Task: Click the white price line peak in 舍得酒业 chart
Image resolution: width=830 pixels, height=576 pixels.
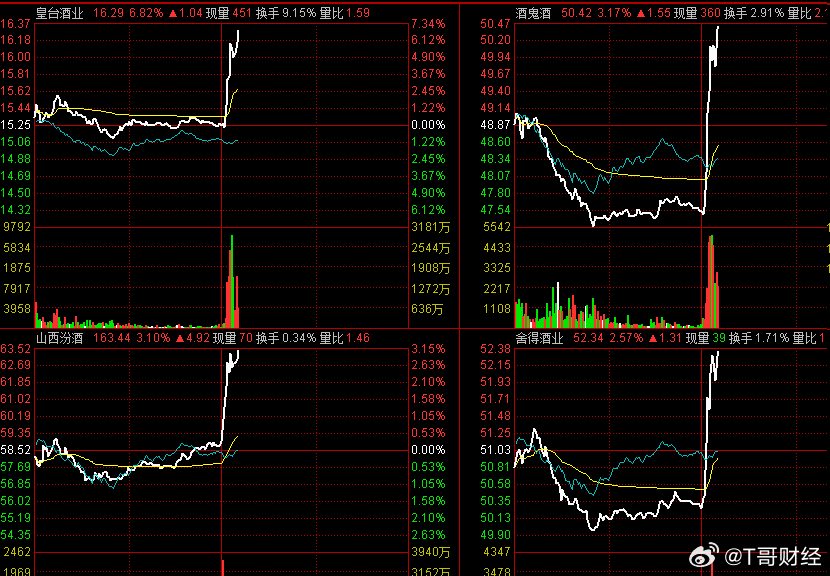Action: 718,353
